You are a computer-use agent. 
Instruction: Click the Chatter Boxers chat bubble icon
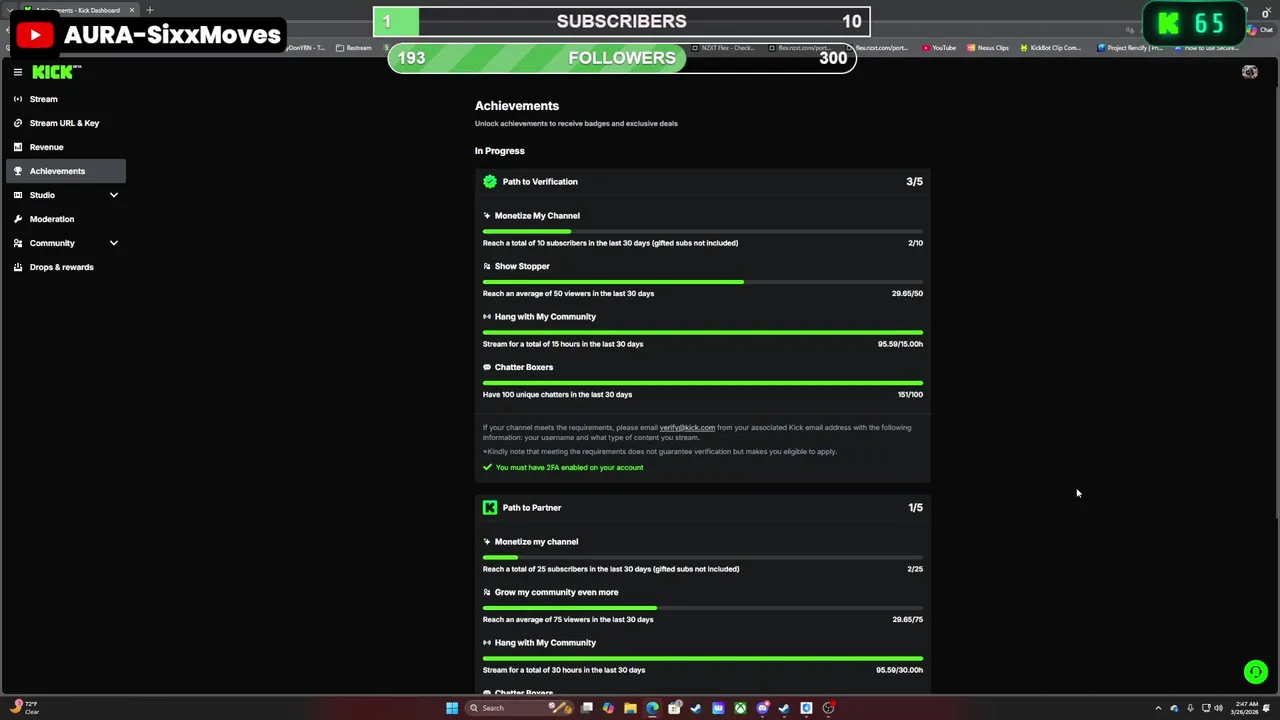point(487,367)
